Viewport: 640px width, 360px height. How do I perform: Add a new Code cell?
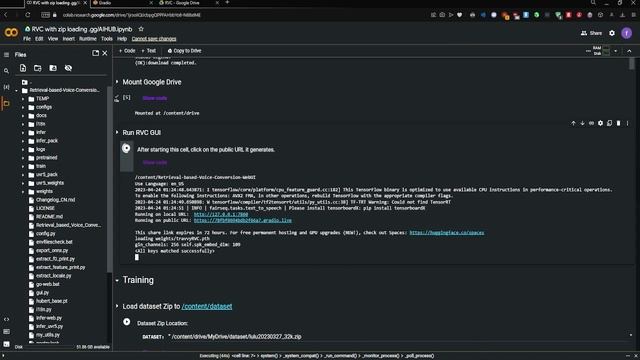[127, 51]
